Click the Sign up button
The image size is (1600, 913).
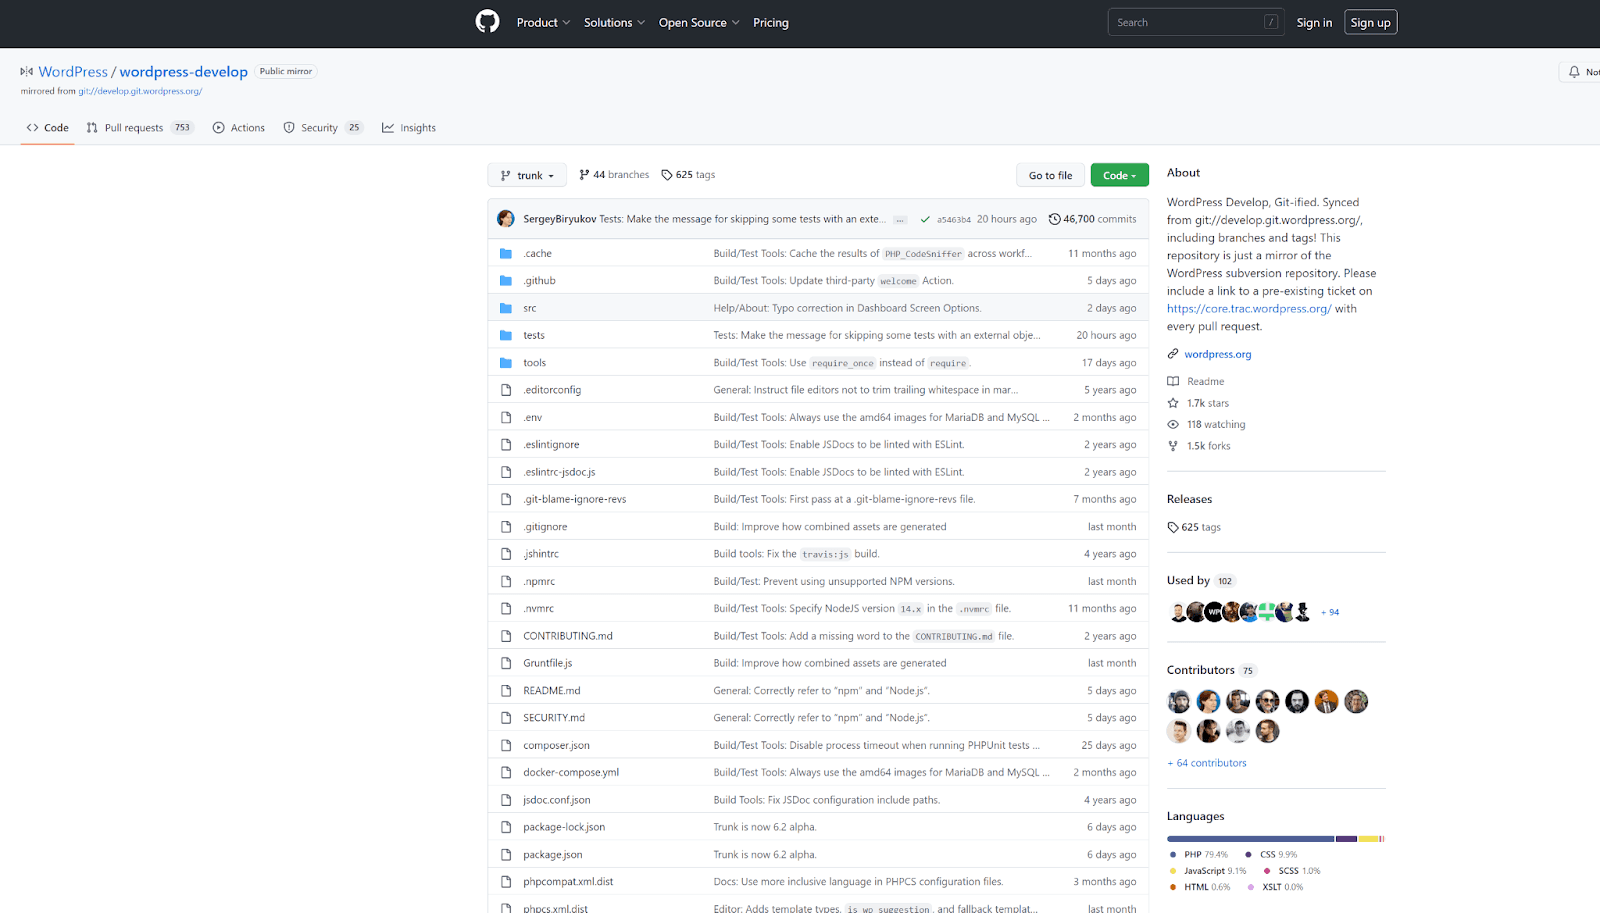click(1370, 22)
